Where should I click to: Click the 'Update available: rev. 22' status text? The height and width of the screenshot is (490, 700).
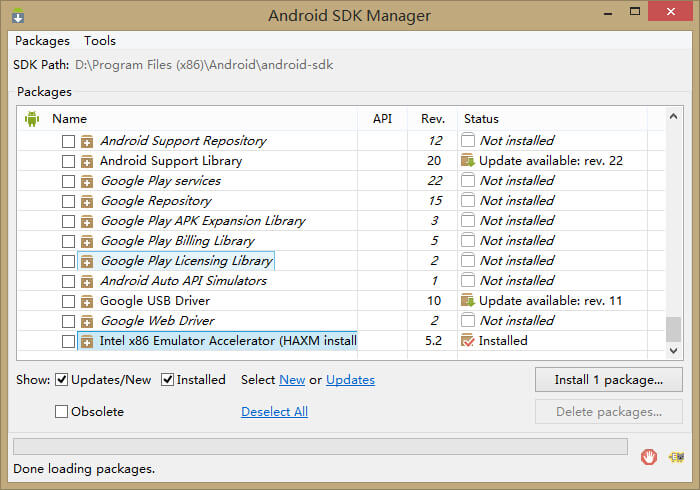[x=550, y=161]
